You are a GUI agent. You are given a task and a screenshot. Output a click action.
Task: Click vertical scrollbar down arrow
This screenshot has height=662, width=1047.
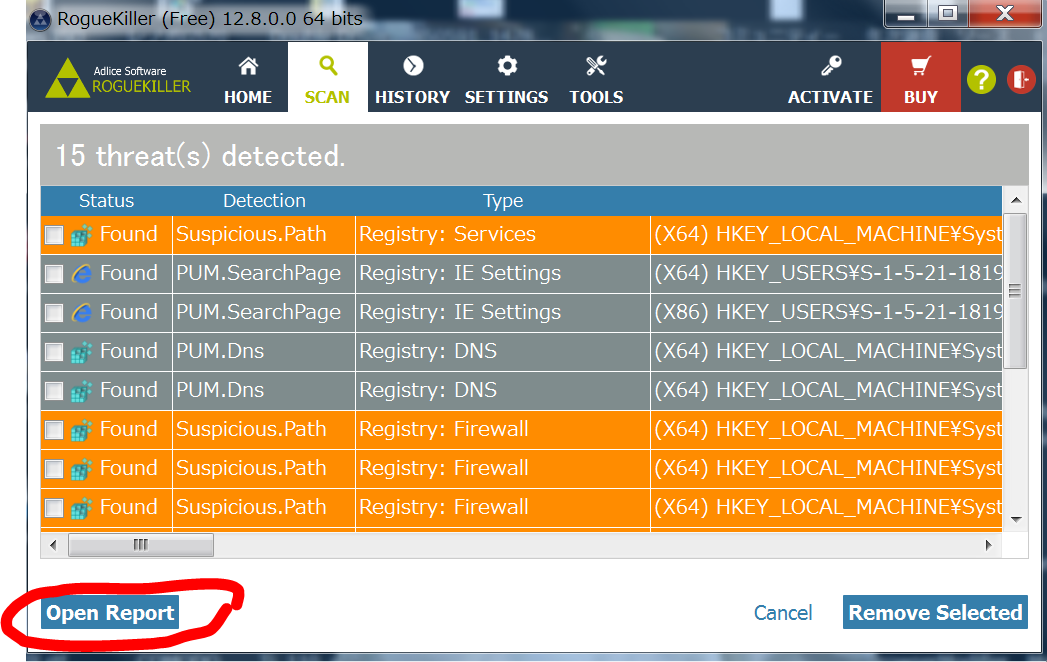[1016, 519]
